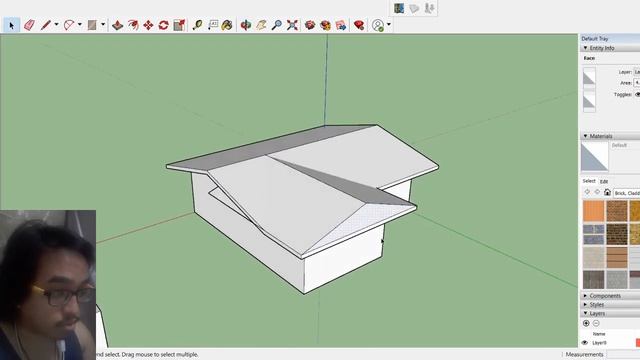Click the top floating toolbar download-arrow icon
Image resolution: width=640 pixels, height=360 pixels.
(x=429, y=8)
